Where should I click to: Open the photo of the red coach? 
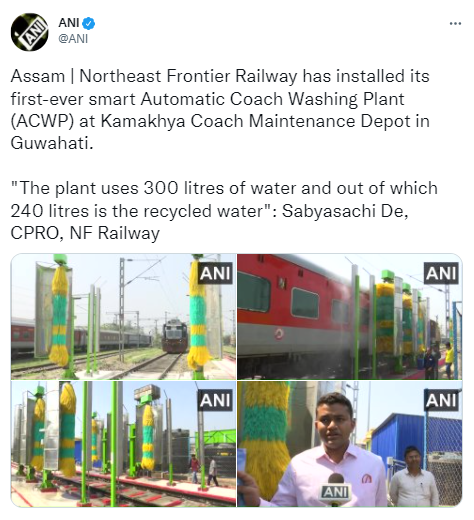click(350, 316)
